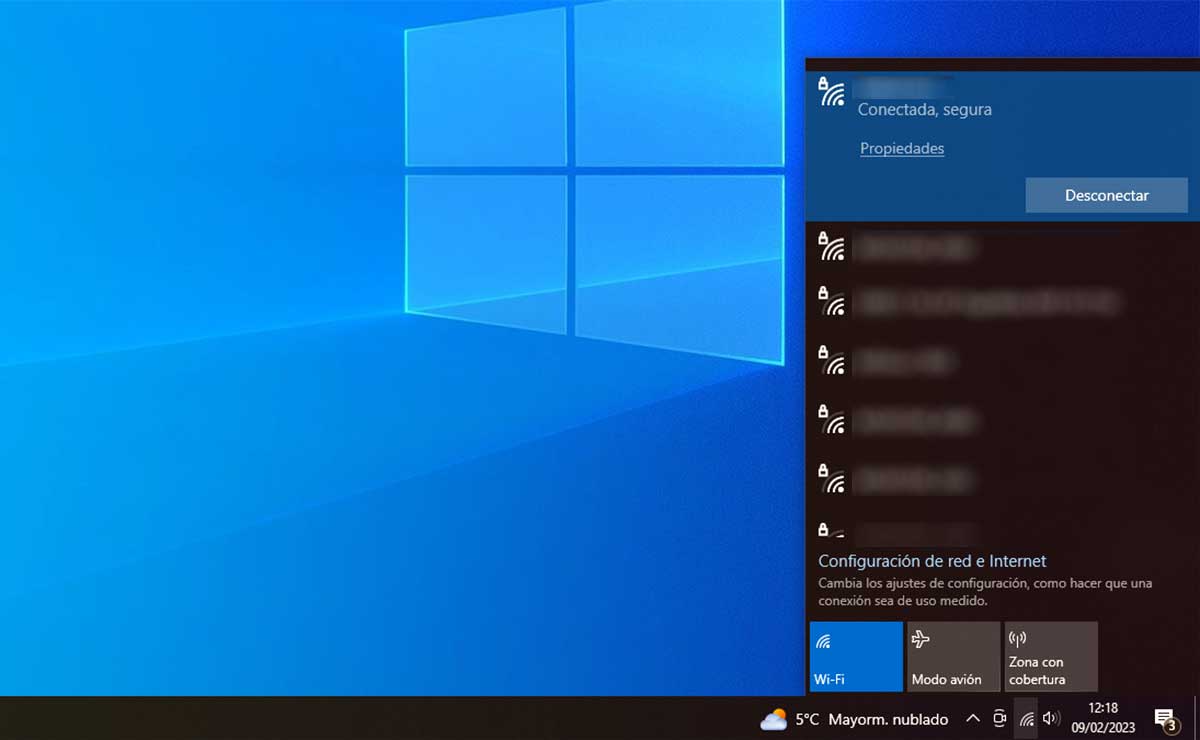Image resolution: width=1200 pixels, height=740 pixels.
Task: Open the taskbar clock showing 12:18
Action: pos(1106,718)
